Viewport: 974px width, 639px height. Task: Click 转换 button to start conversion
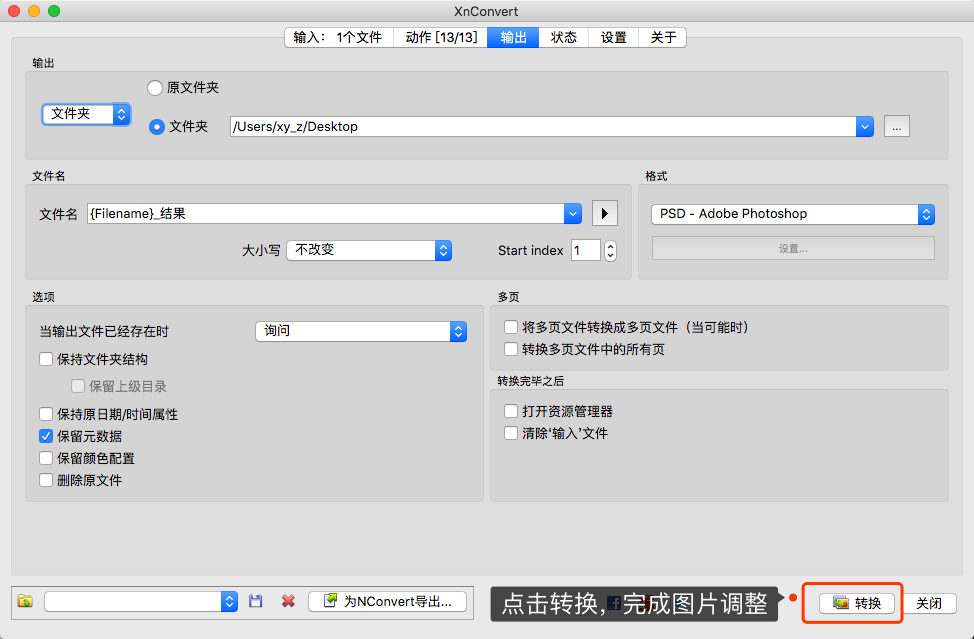coord(857,603)
